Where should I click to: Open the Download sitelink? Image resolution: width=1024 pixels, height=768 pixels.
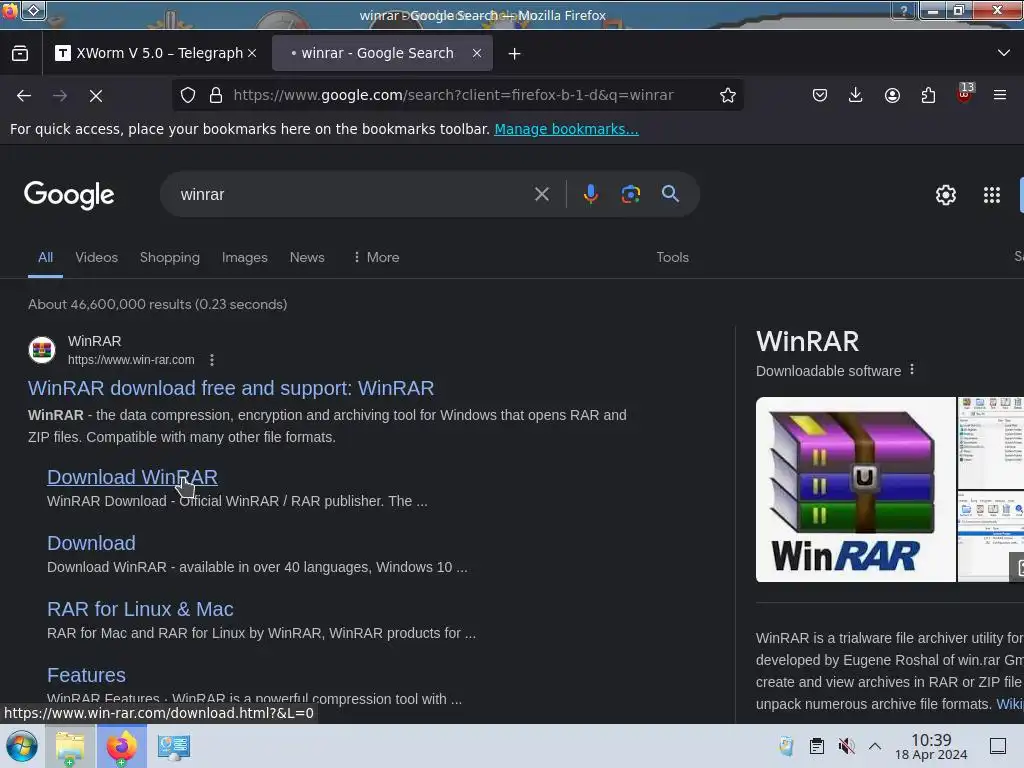[x=91, y=543]
